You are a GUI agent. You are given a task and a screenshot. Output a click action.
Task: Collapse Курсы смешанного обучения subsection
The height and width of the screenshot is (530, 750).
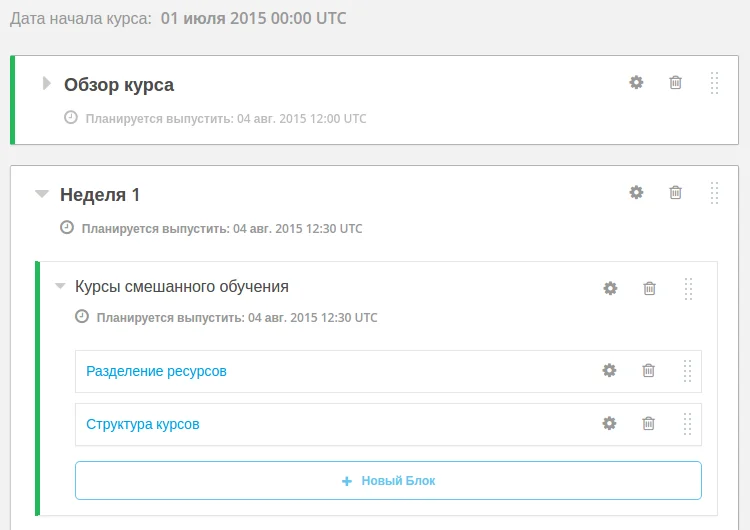point(60,287)
